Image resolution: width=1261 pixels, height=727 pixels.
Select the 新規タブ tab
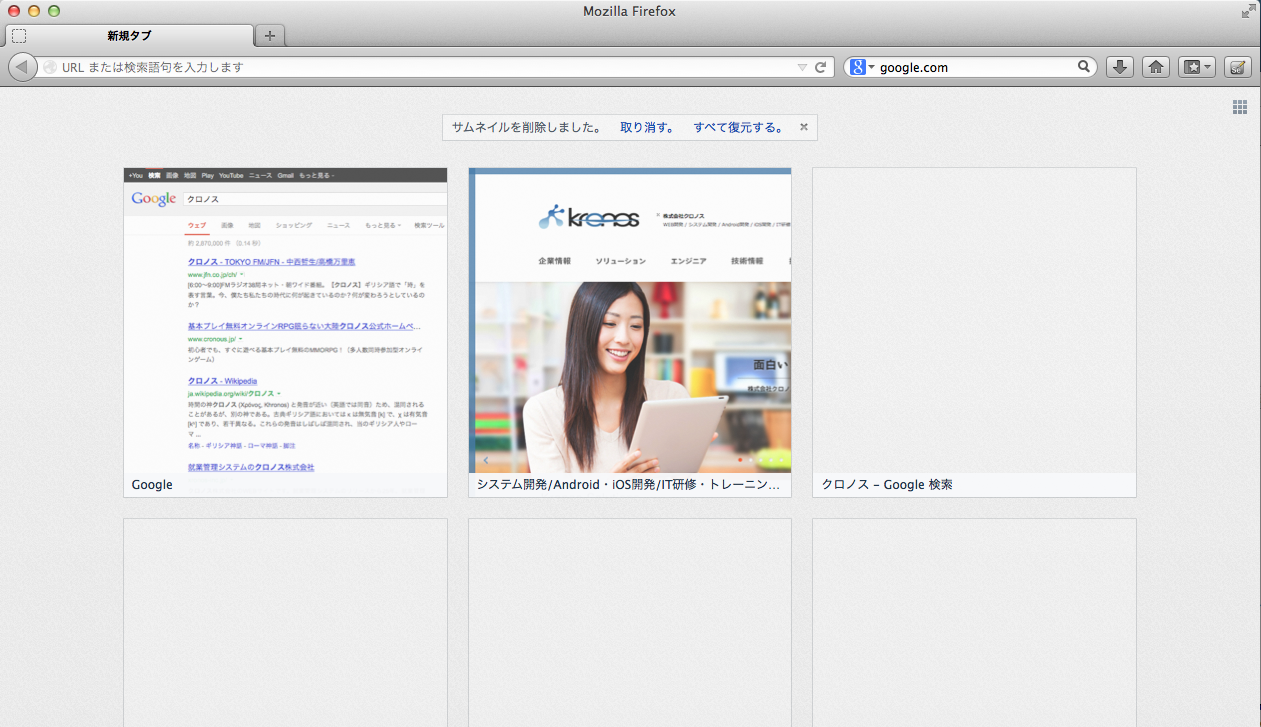tap(128, 36)
